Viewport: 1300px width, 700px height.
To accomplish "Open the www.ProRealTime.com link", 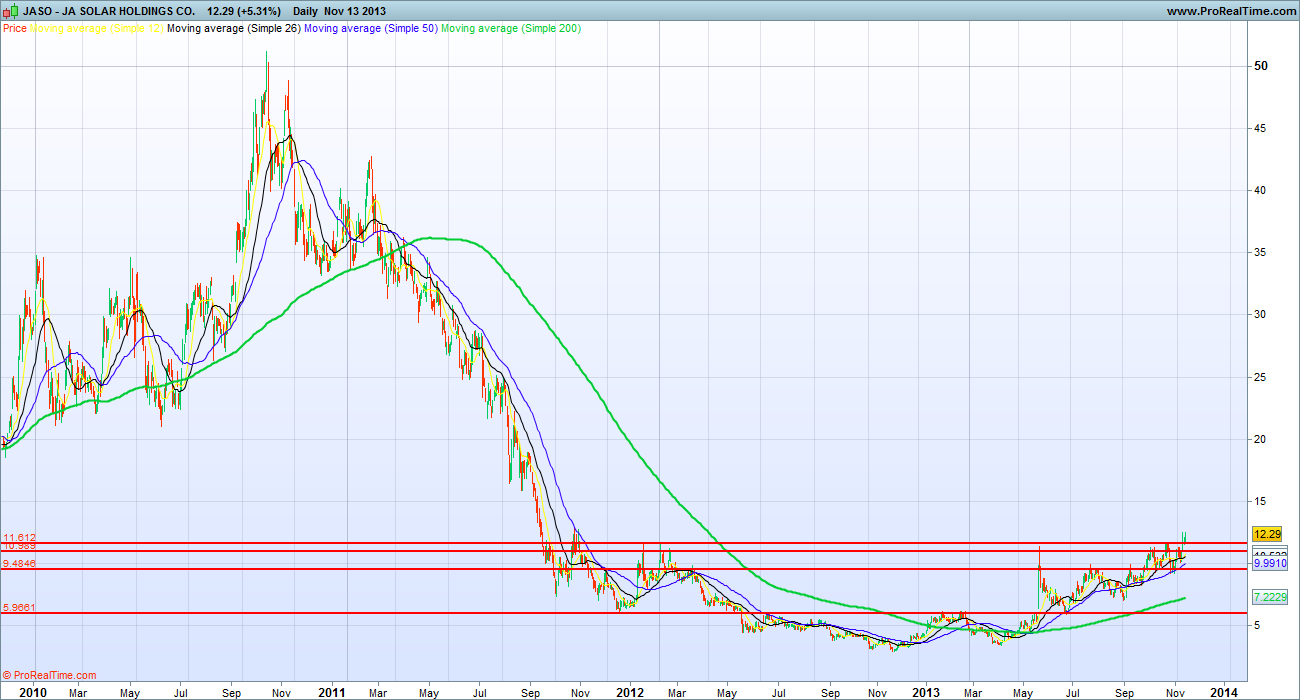I will [1230, 11].
